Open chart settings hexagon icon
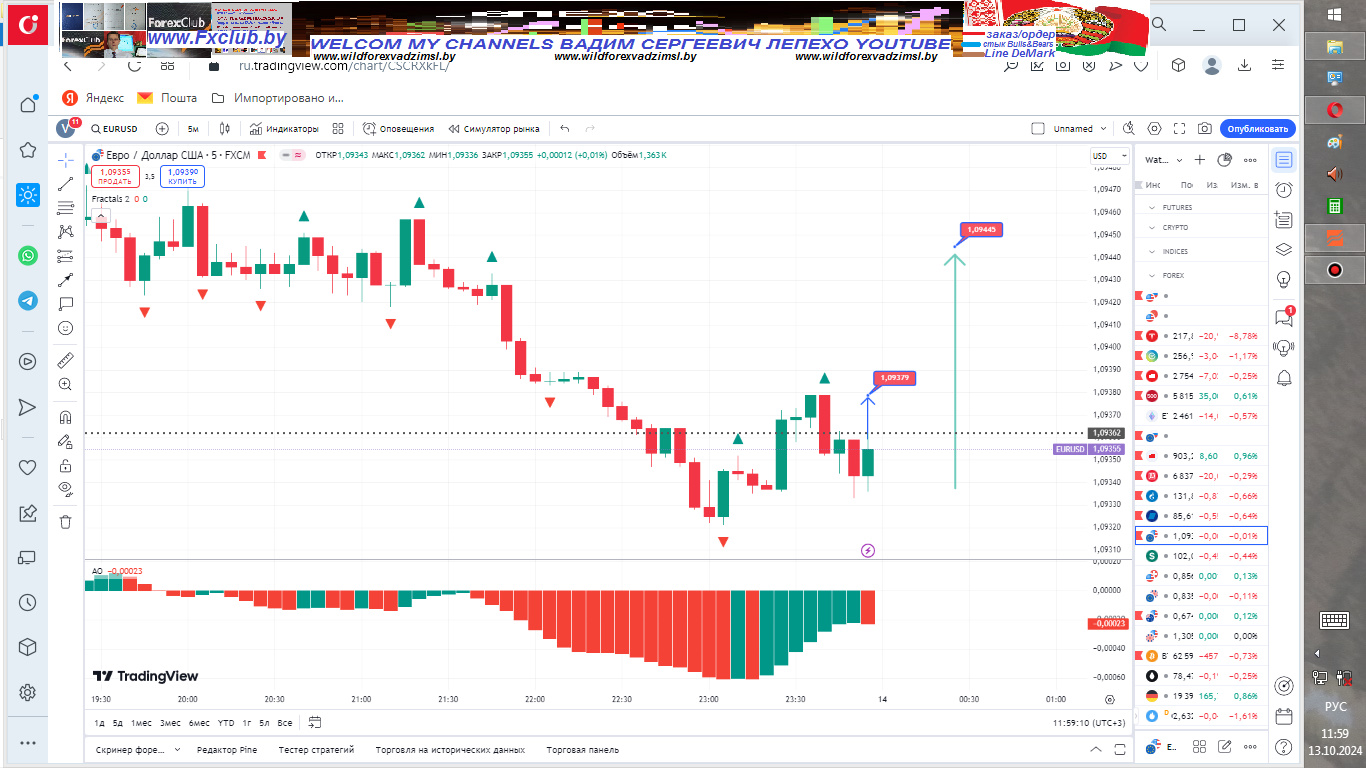1366x768 pixels. [1155, 128]
